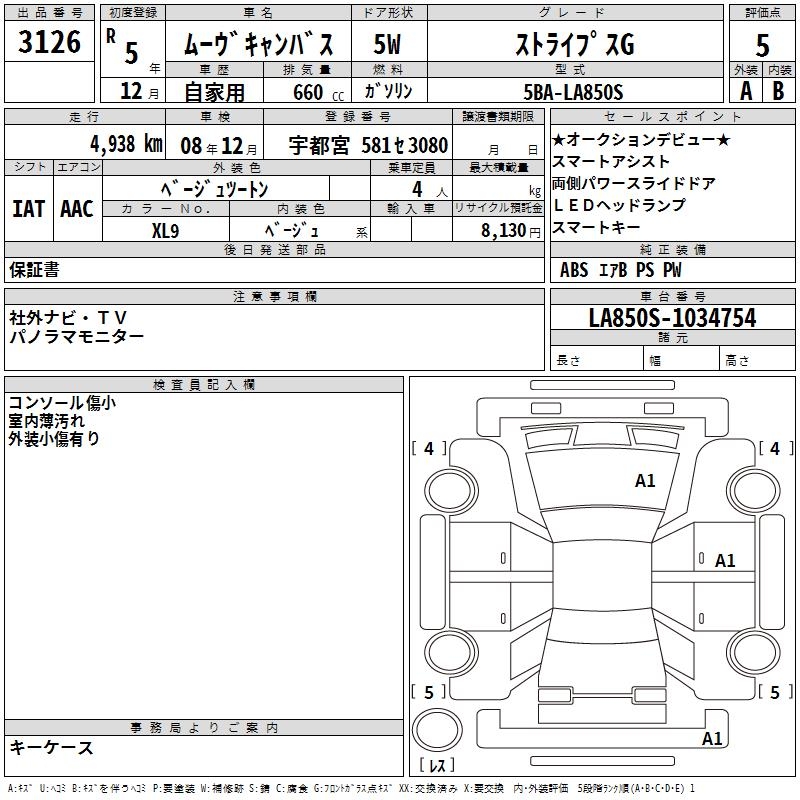
Task: Click the キーケース office notice
Action: coord(51,747)
